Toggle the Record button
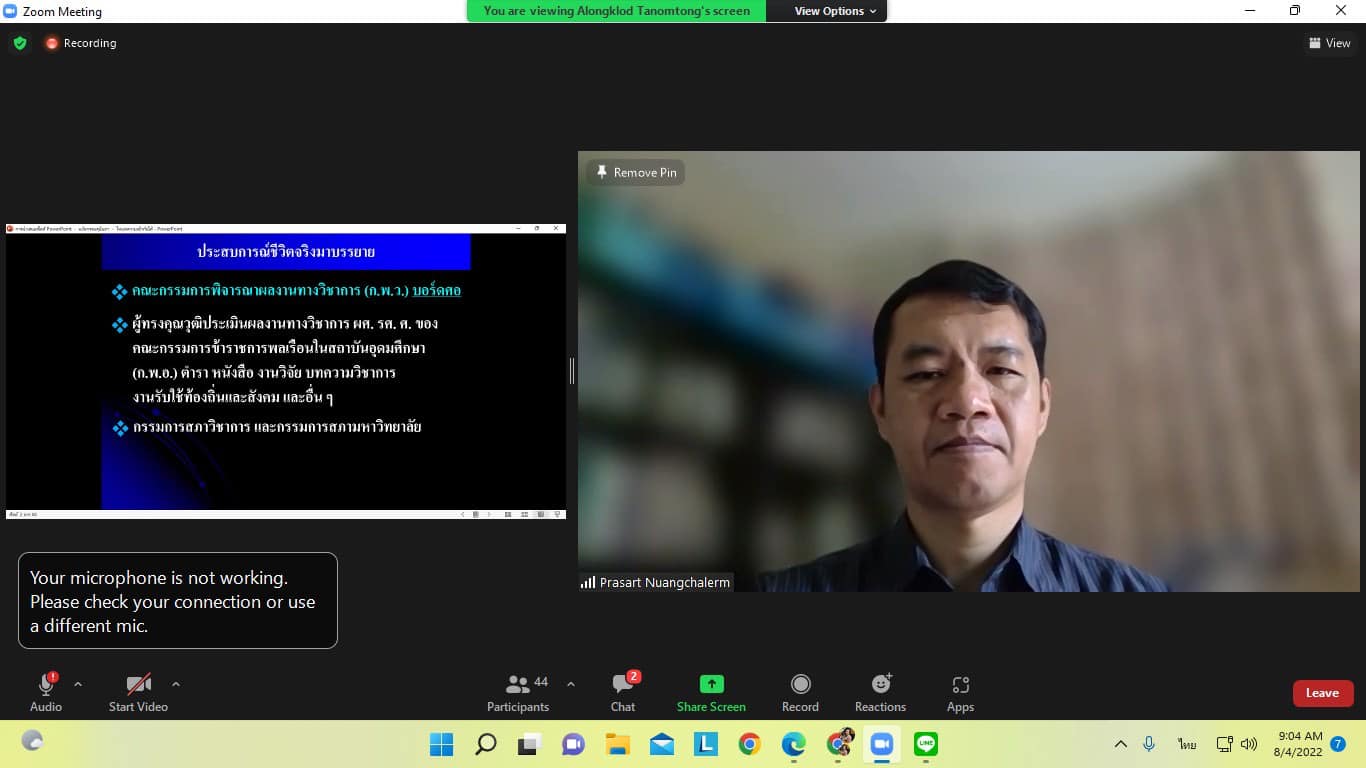The height and width of the screenshot is (768, 1366). click(800, 693)
